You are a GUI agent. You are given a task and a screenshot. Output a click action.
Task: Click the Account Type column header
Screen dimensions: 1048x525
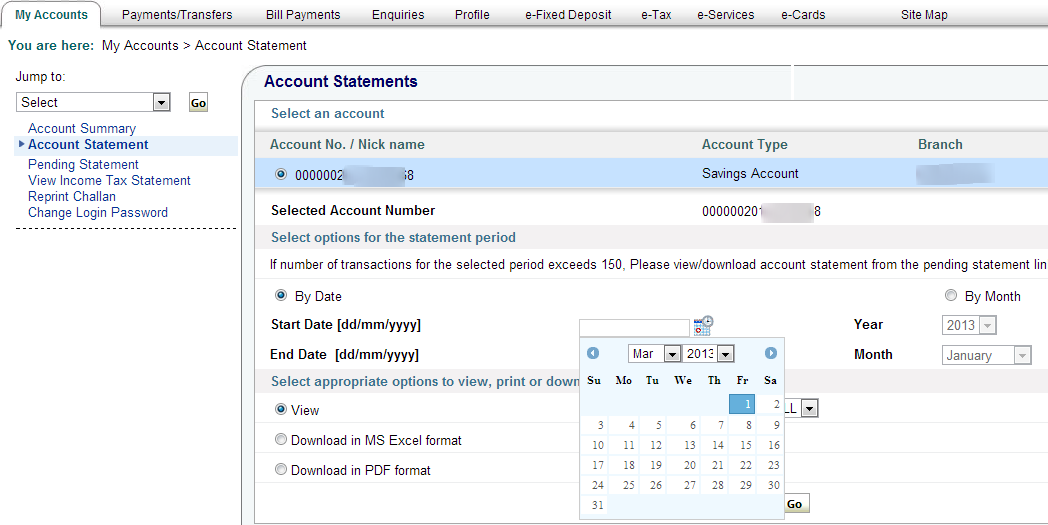(745, 144)
